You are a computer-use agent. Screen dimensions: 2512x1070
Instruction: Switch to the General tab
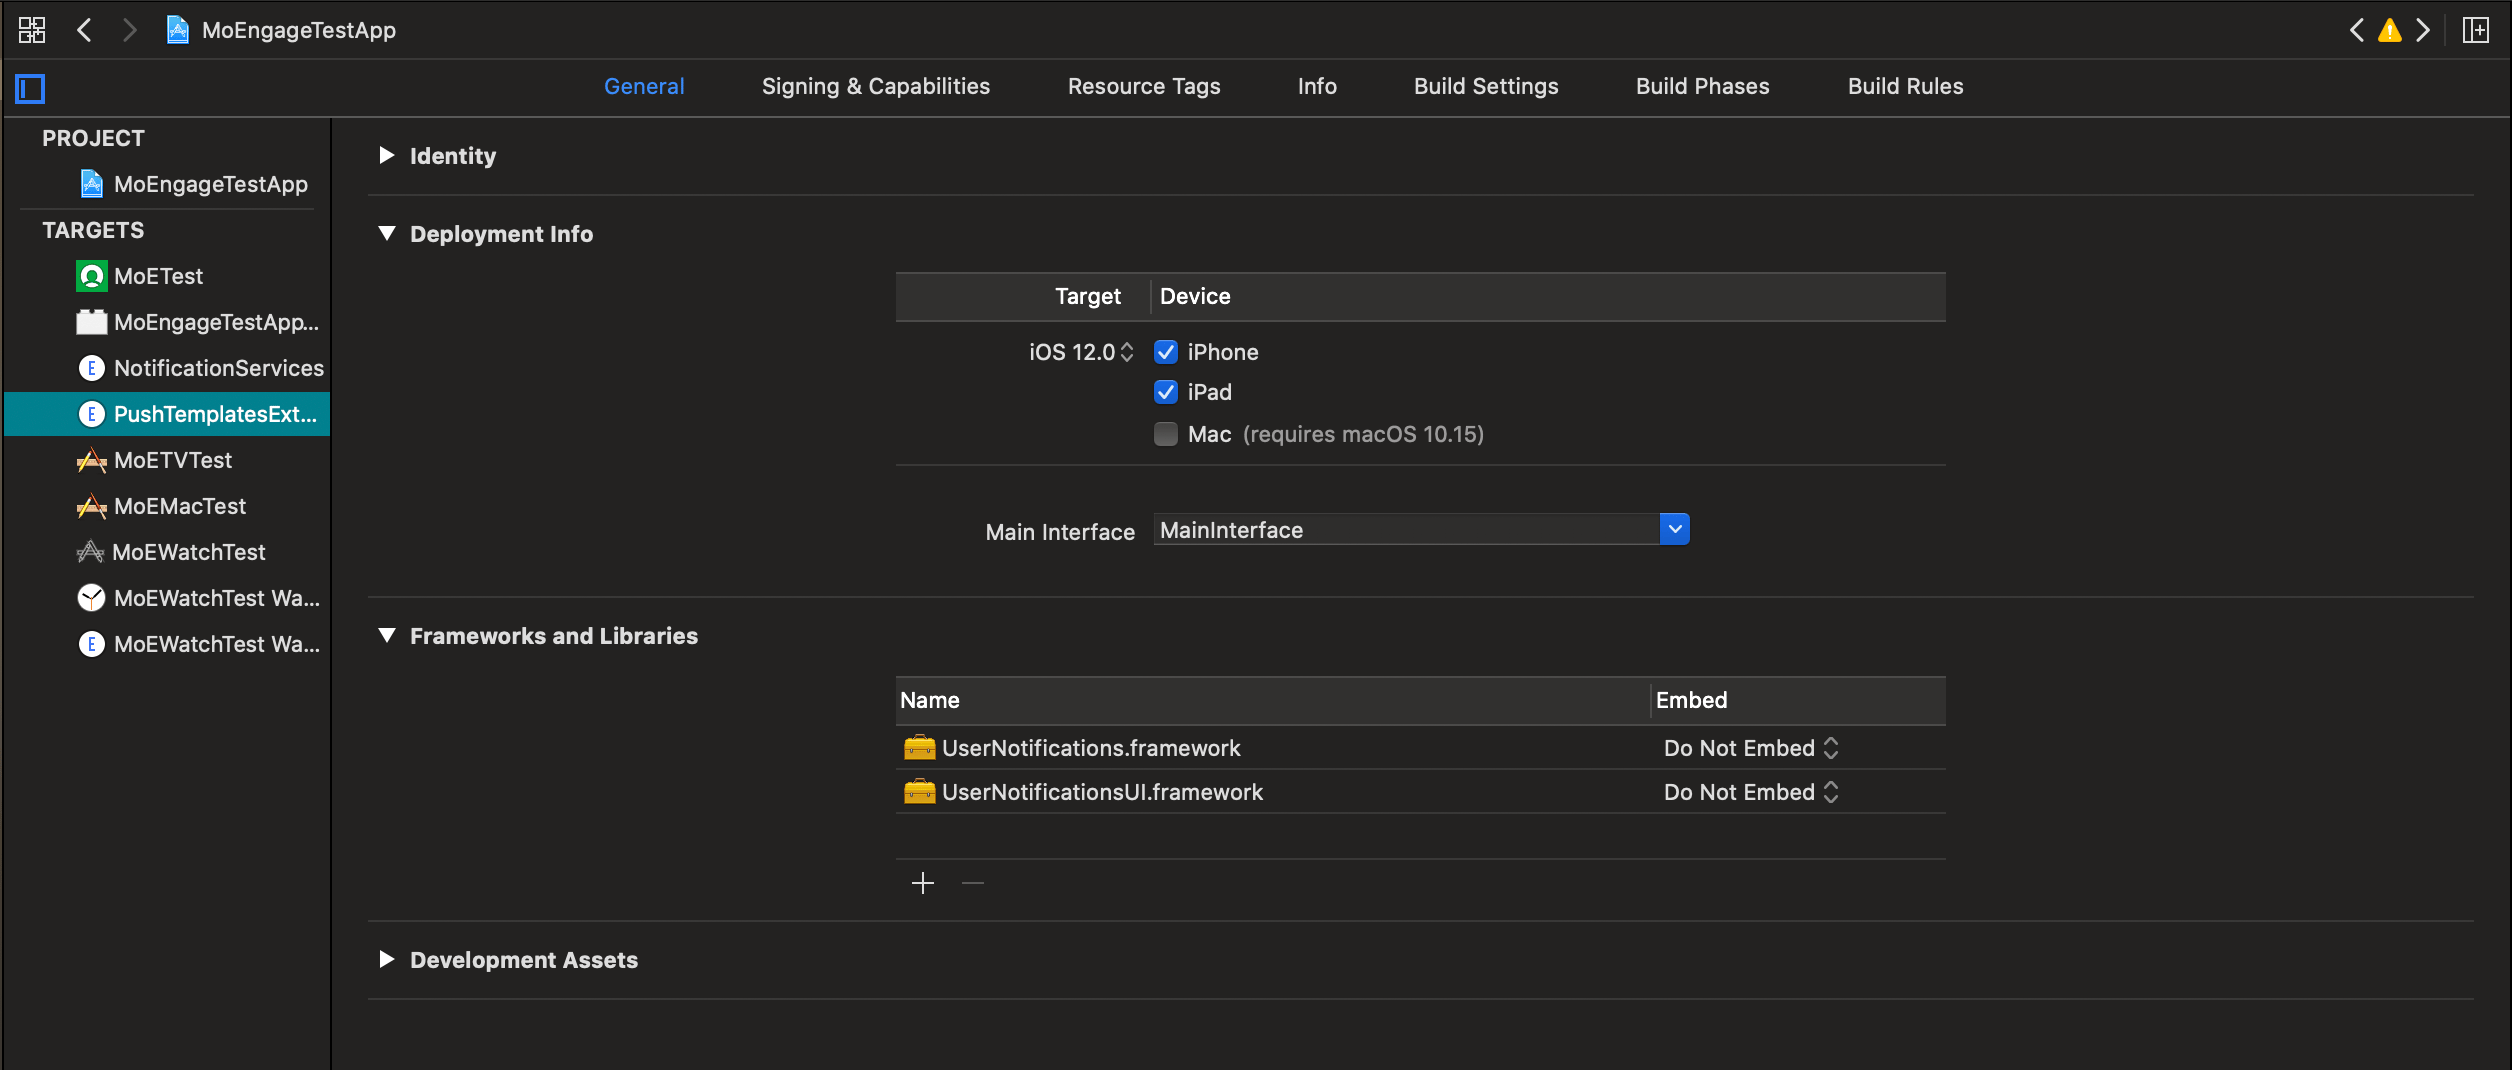(644, 86)
